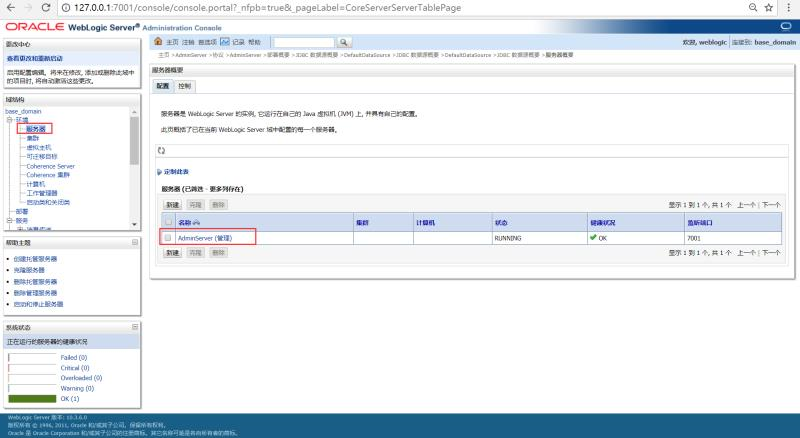Collapse the help topics panel

(x=135, y=242)
